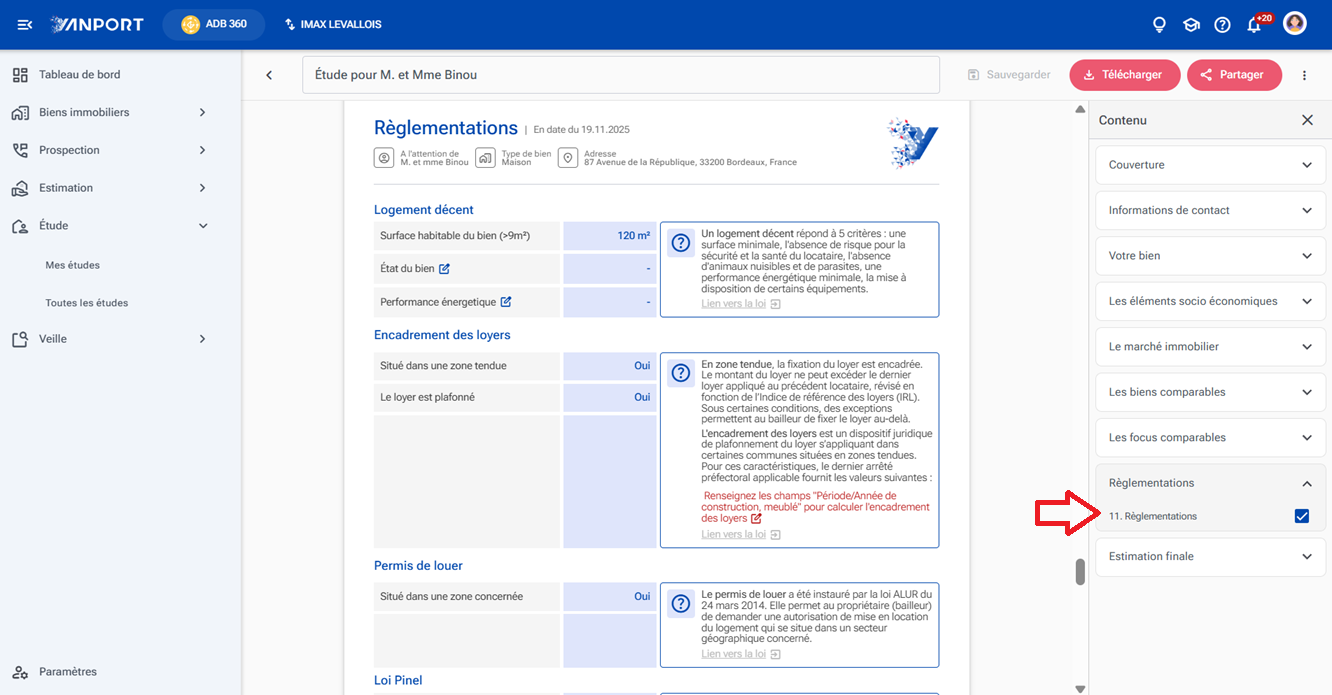This screenshot has width=1332, height=695.
Task: Click the Télécharger button
Action: (1125, 75)
